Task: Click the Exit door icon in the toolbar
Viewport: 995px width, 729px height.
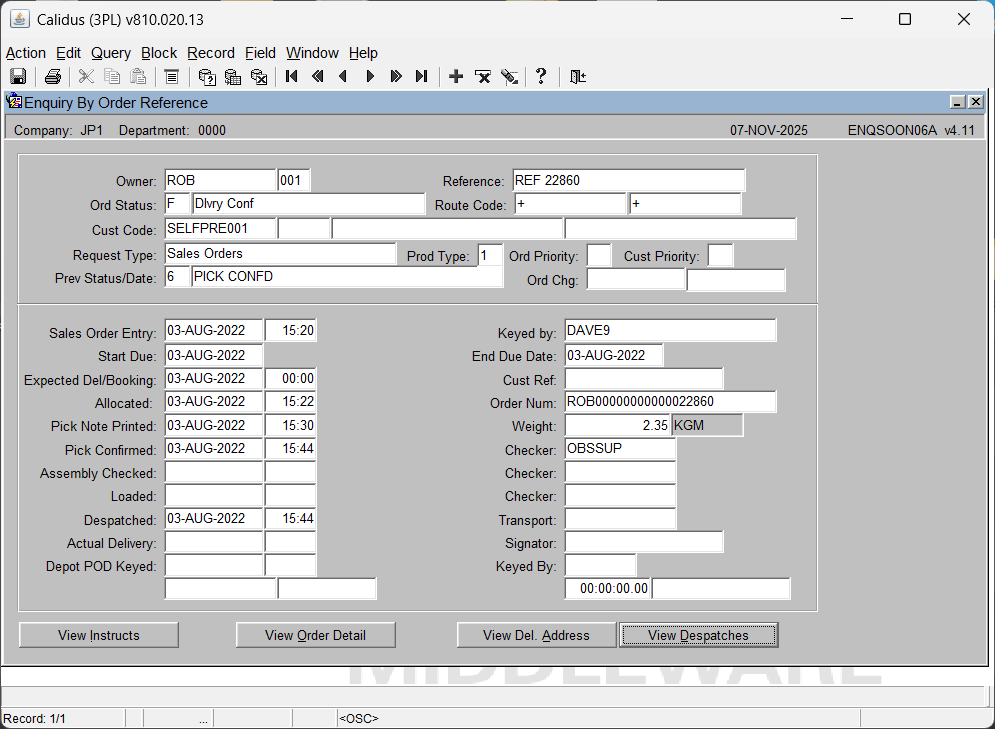Action: click(x=577, y=77)
